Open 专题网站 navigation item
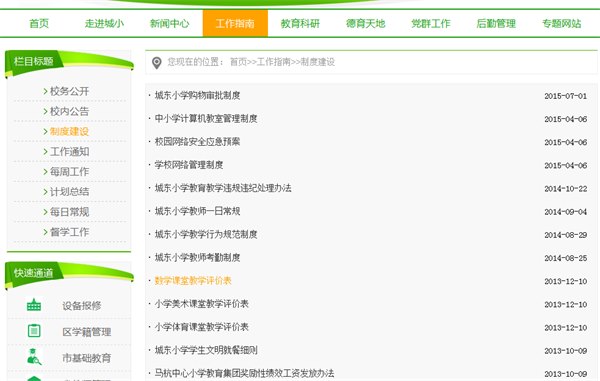This screenshot has height=381, width=600. tap(561, 23)
